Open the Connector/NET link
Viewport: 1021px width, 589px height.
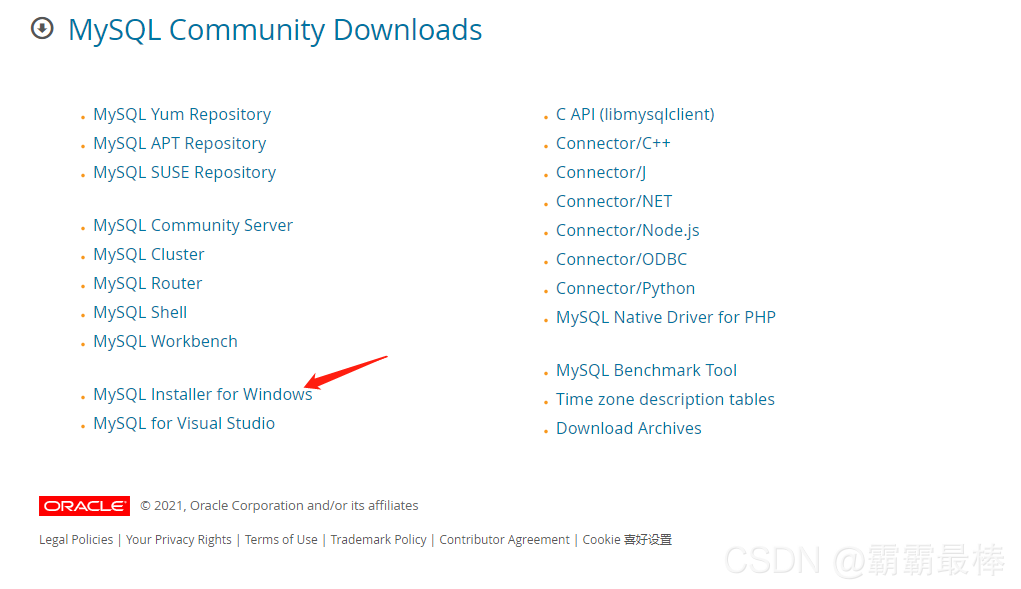(614, 201)
